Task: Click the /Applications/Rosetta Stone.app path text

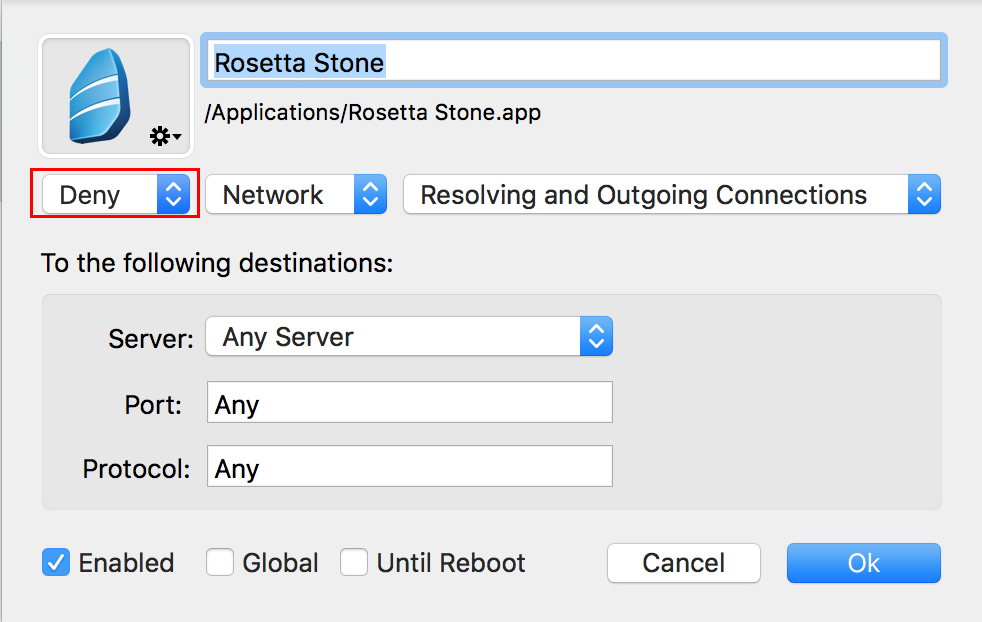Action: coord(373,112)
